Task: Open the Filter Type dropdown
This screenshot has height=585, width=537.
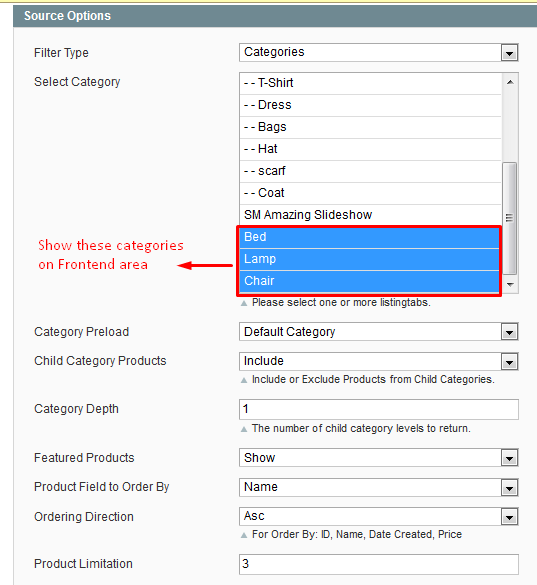Action: [378, 53]
